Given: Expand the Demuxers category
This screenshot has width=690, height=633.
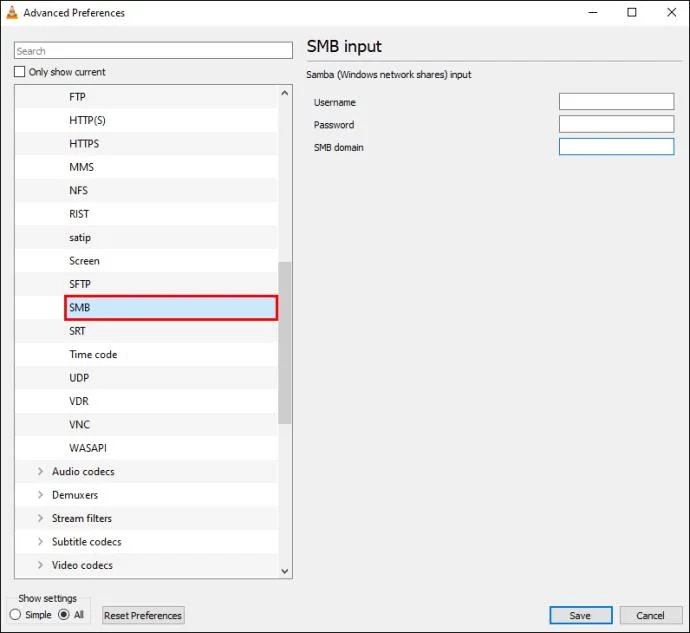Looking at the screenshot, I should pyautogui.click(x=40, y=495).
